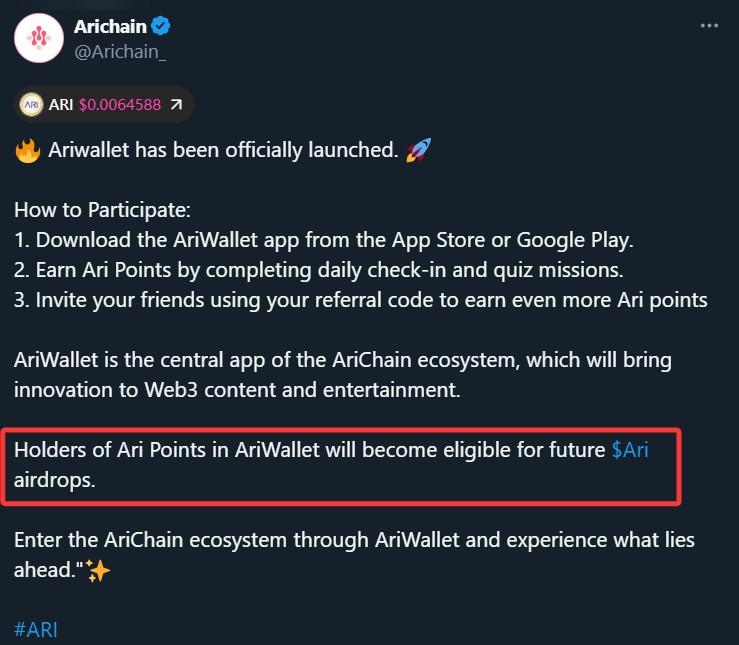The height and width of the screenshot is (645, 739).
Task: Open the Arichain display name link
Action: pos(110,26)
